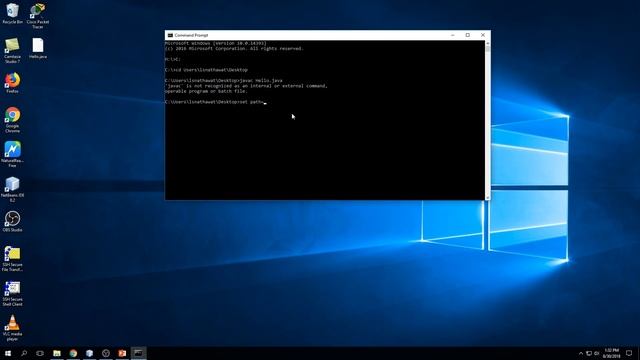Select the Cisco Packet Tracer desktop icon
The width and height of the screenshot is (640, 360).
[38, 16]
